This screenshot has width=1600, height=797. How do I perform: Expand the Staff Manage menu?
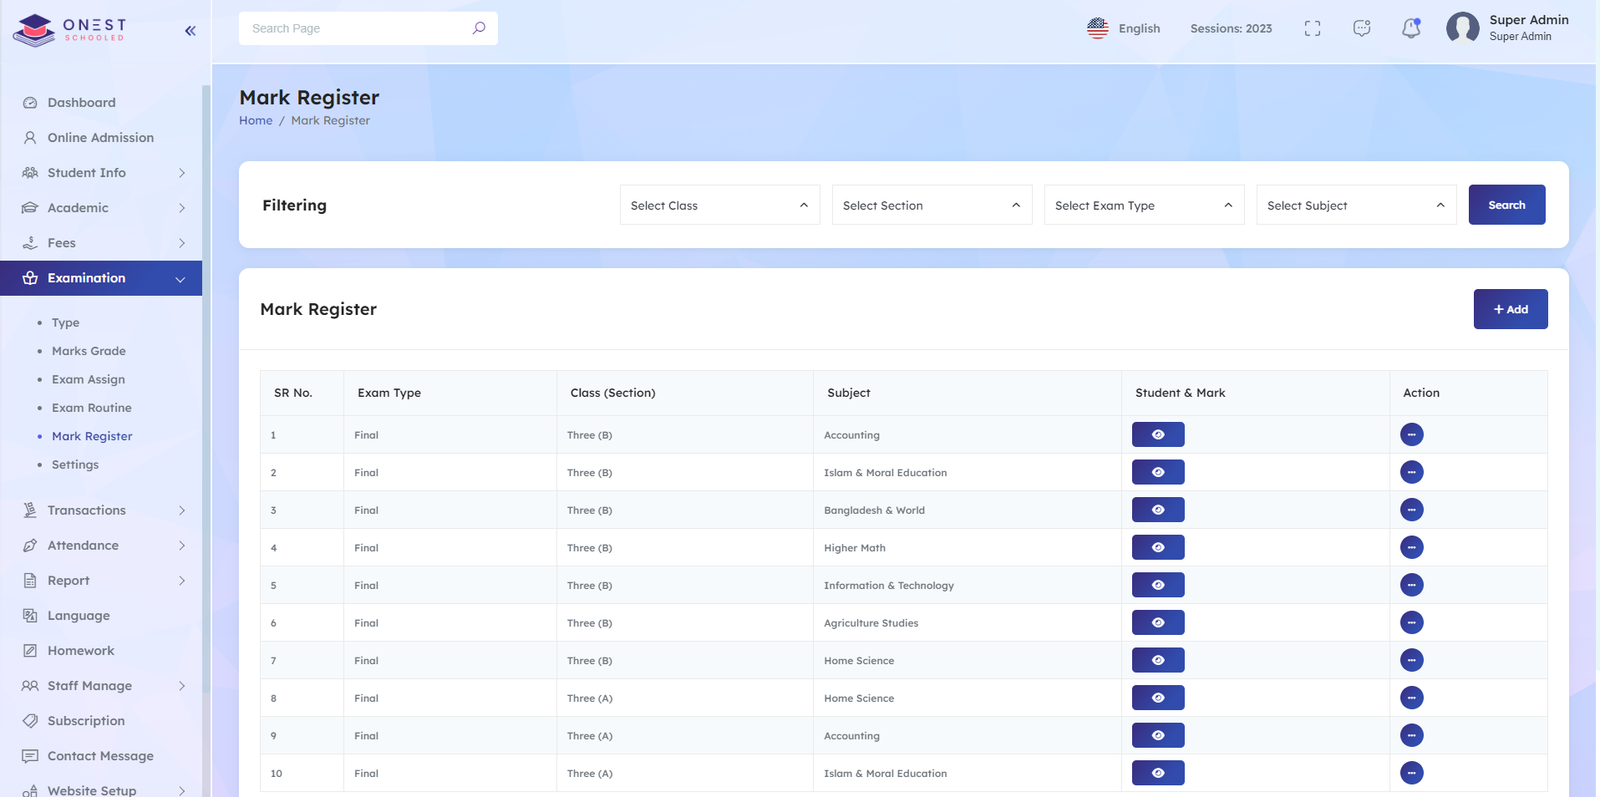(101, 685)
